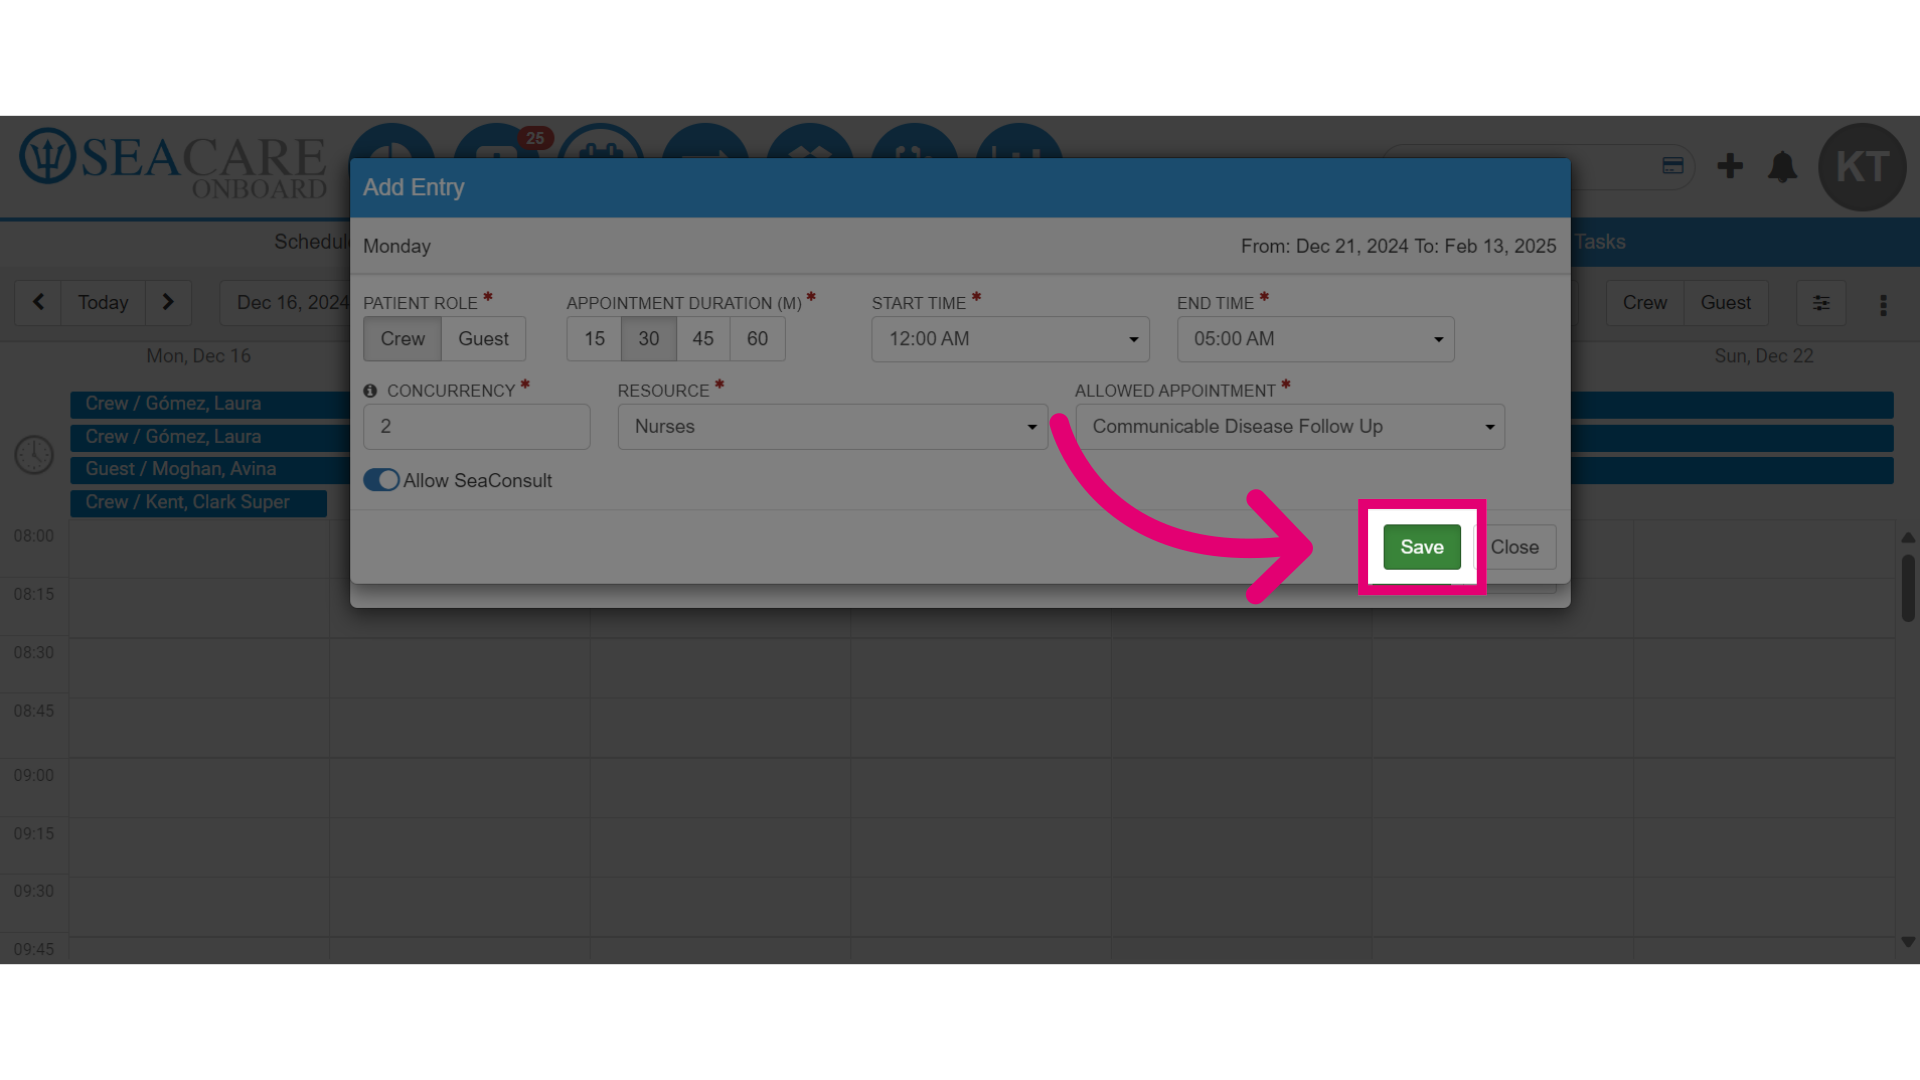Select the Sun, Dec 22 column header
The height and width of the screenshot is (1080, 1920).
(x=1763, y=356)
